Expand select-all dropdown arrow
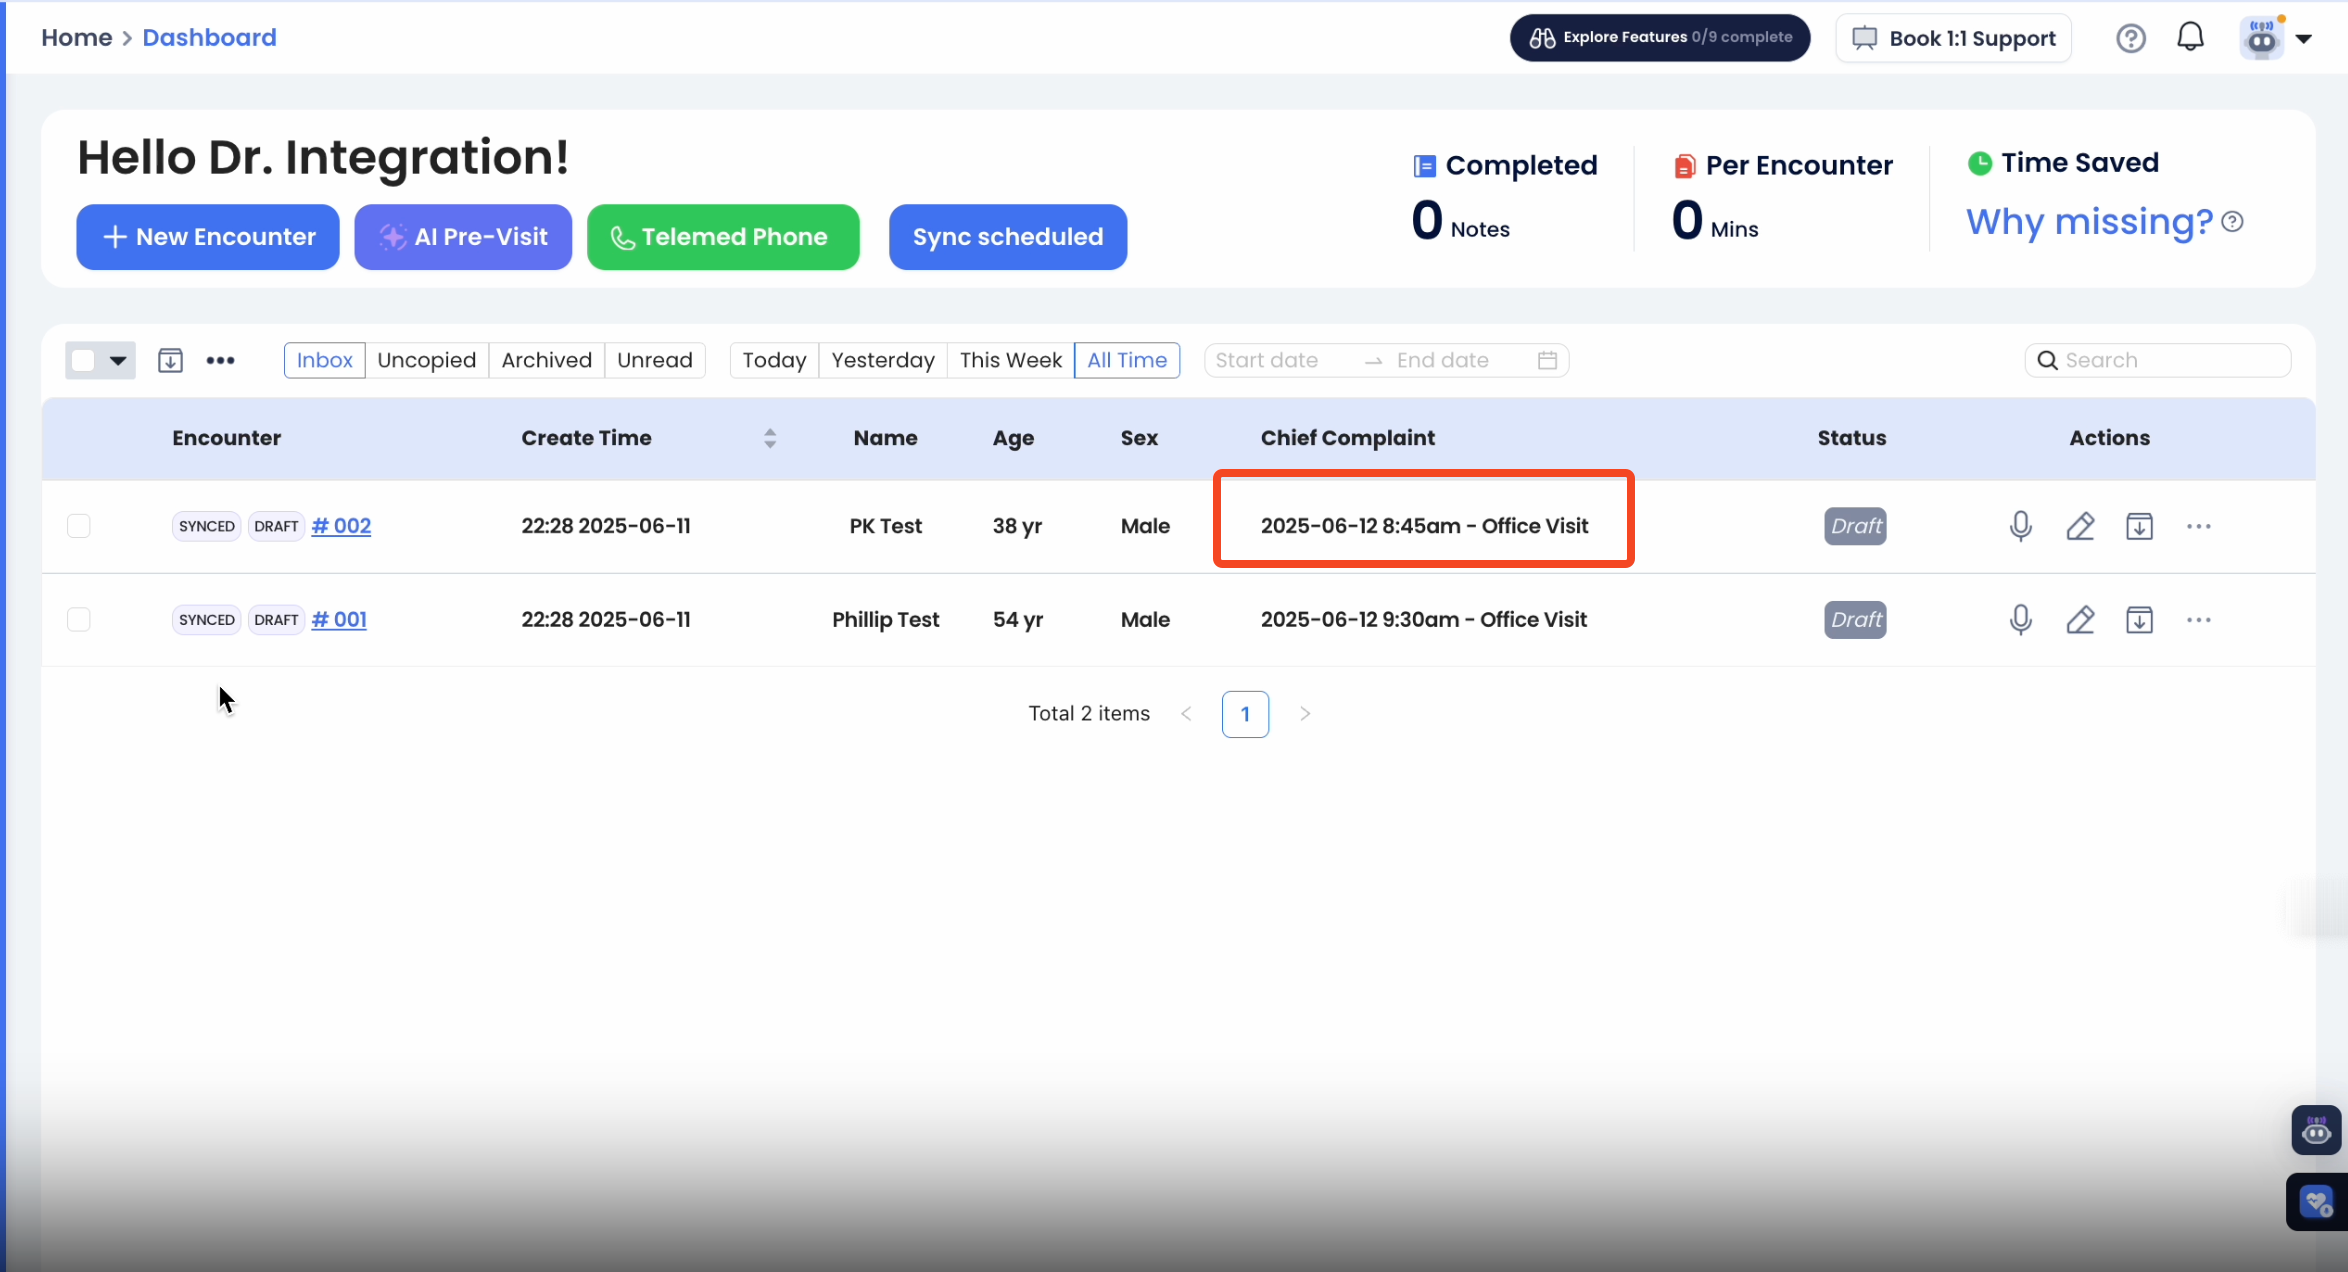 click(x=118, y=360)
